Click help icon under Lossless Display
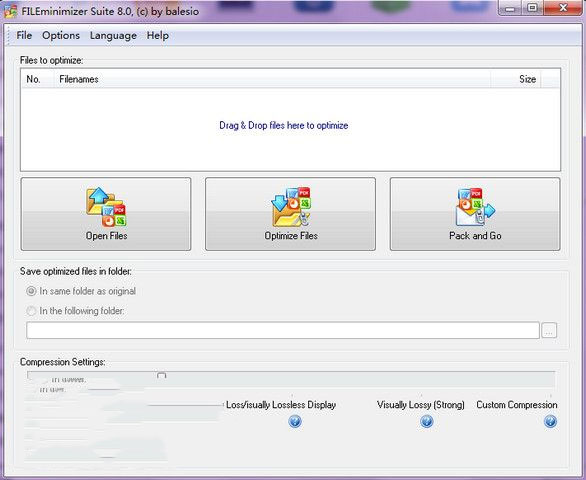Viewport: 586px width, 480px height. click(295, 421)
